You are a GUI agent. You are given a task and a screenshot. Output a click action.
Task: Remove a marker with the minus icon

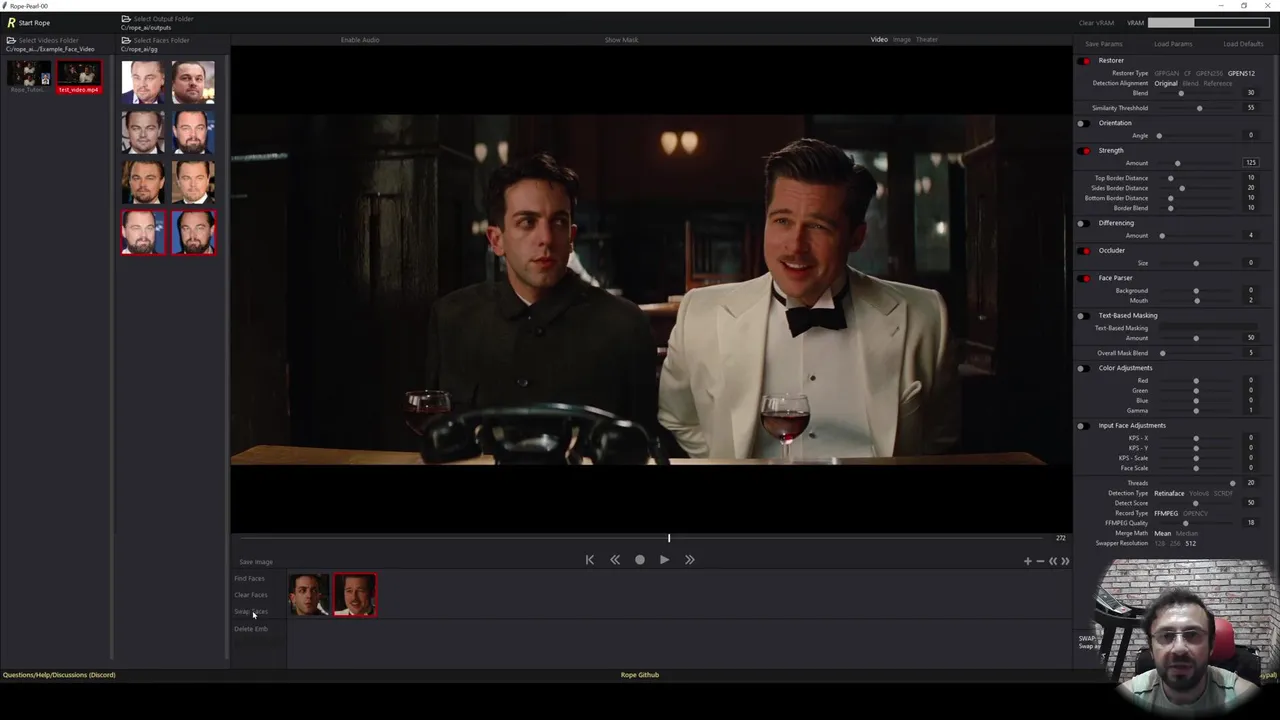1040,561
